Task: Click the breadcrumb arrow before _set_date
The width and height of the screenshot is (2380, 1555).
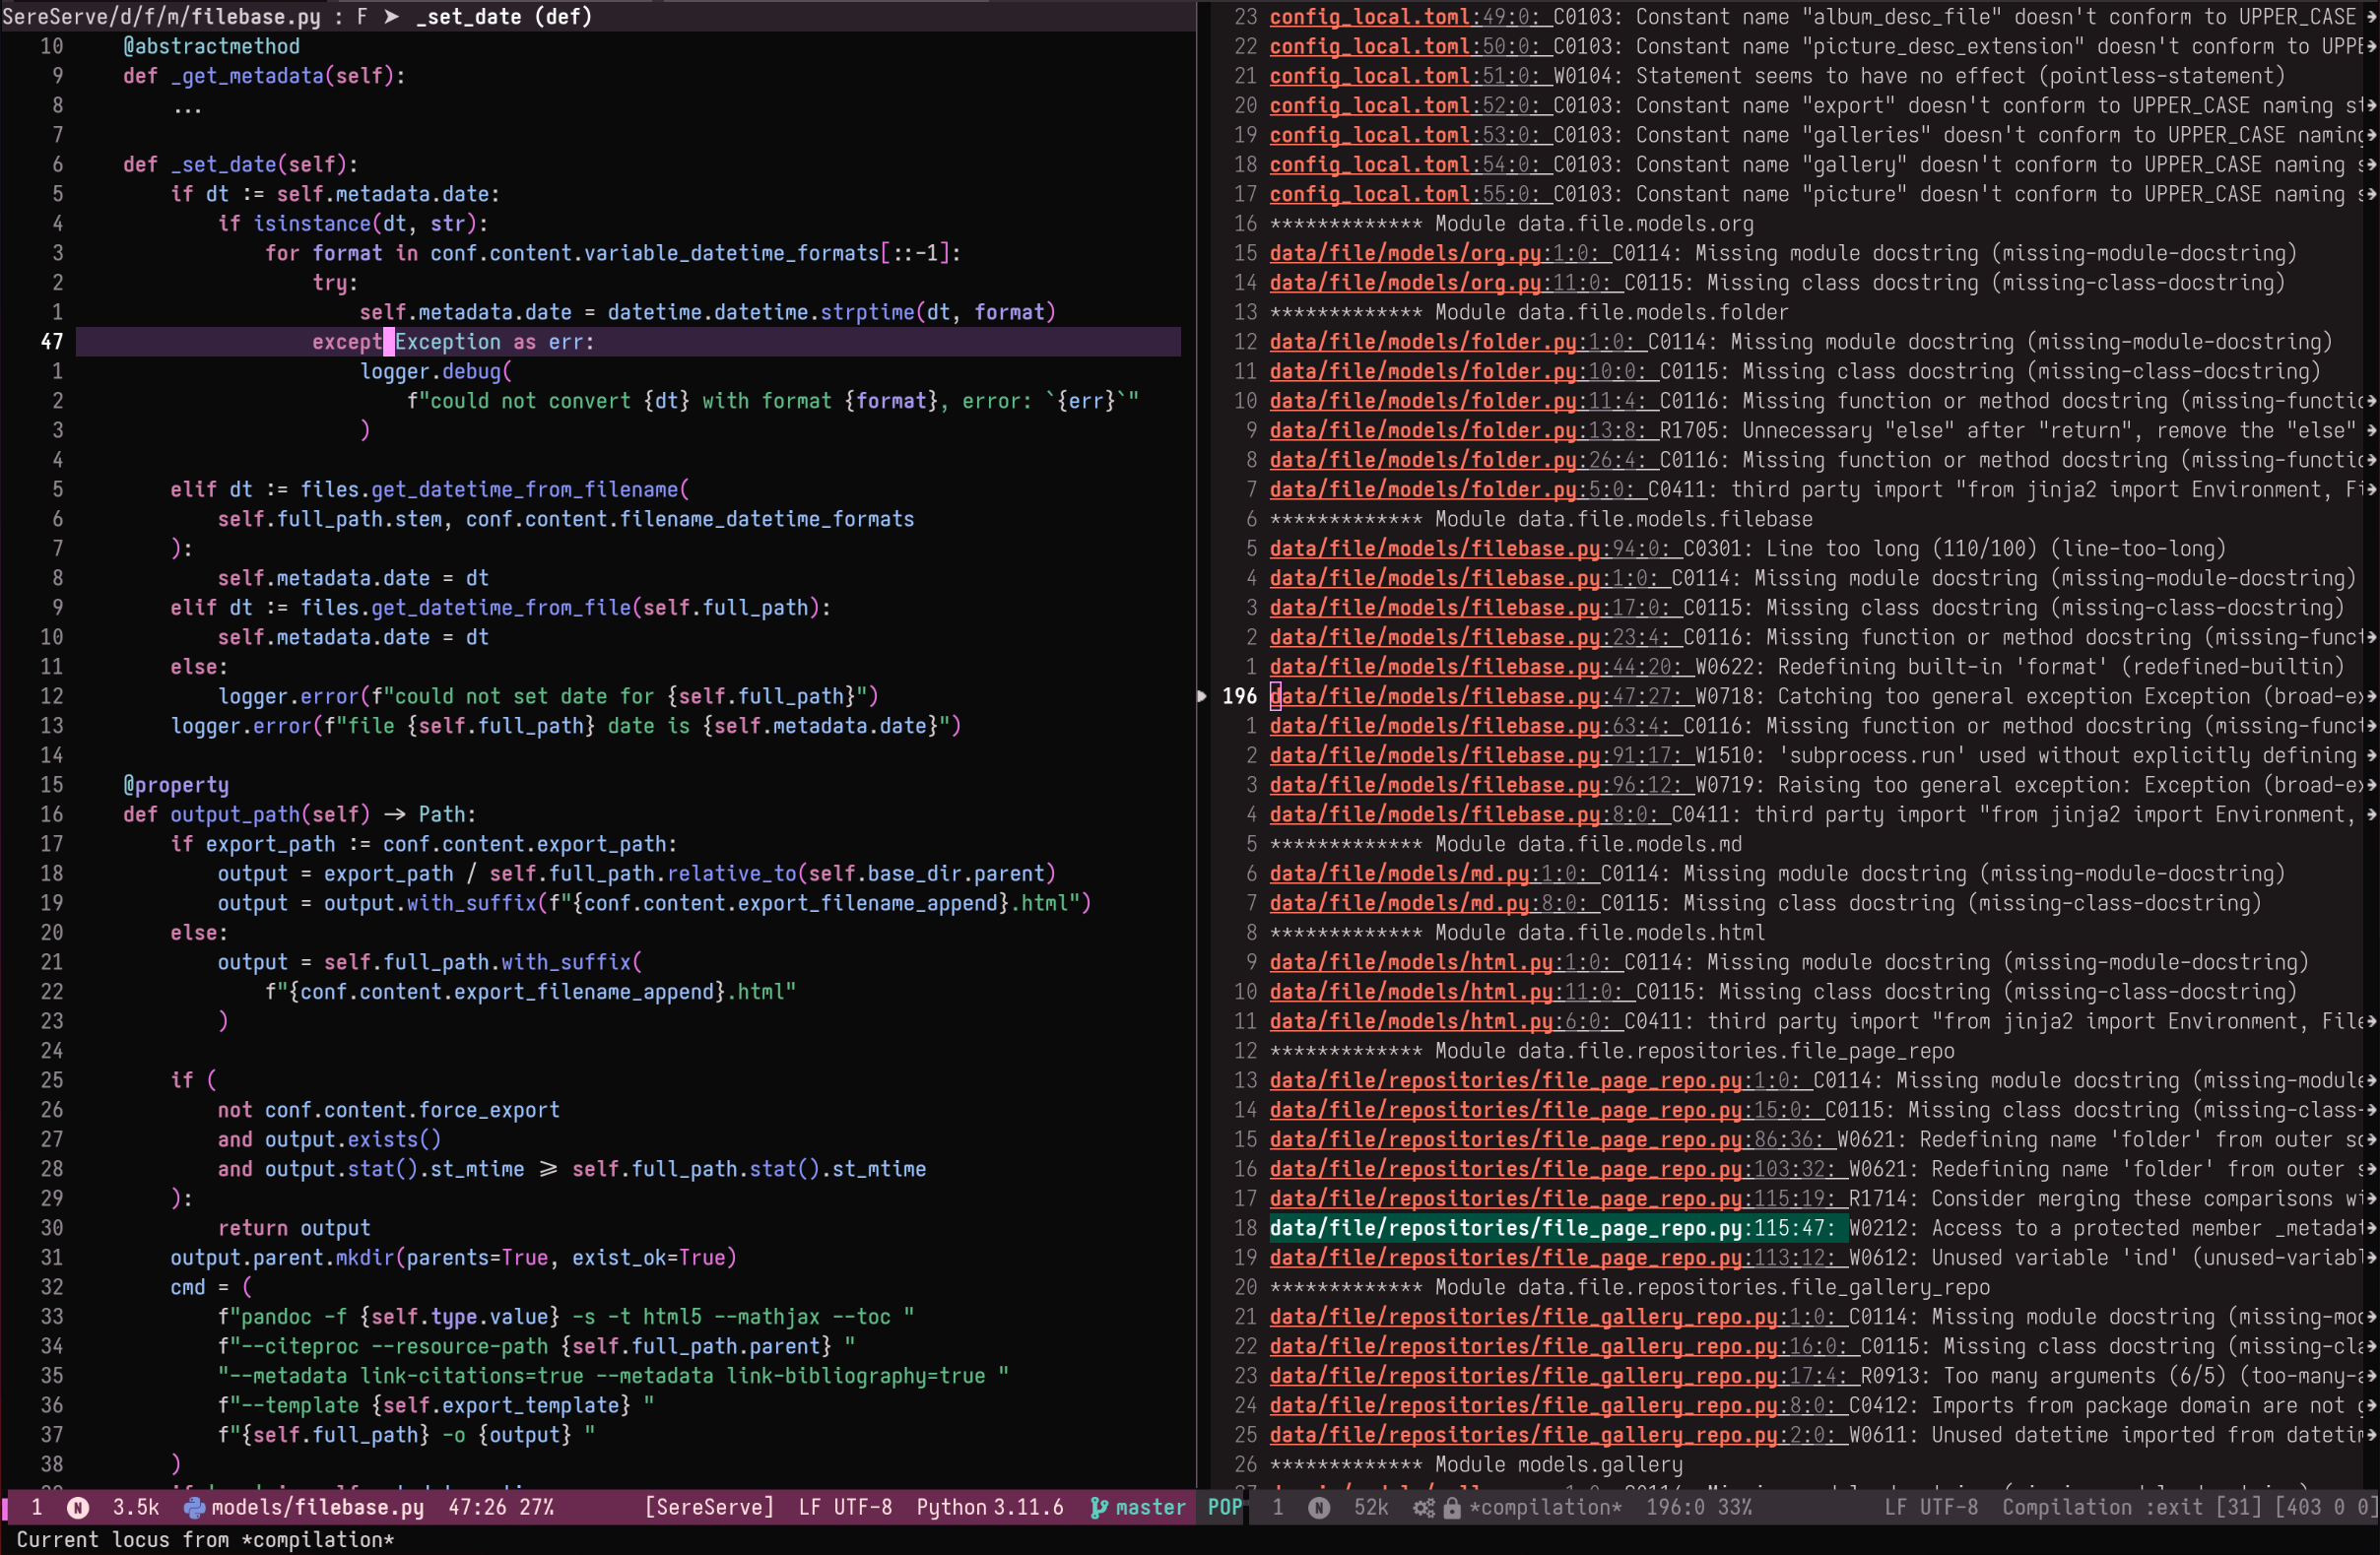Action: [392, 17]
